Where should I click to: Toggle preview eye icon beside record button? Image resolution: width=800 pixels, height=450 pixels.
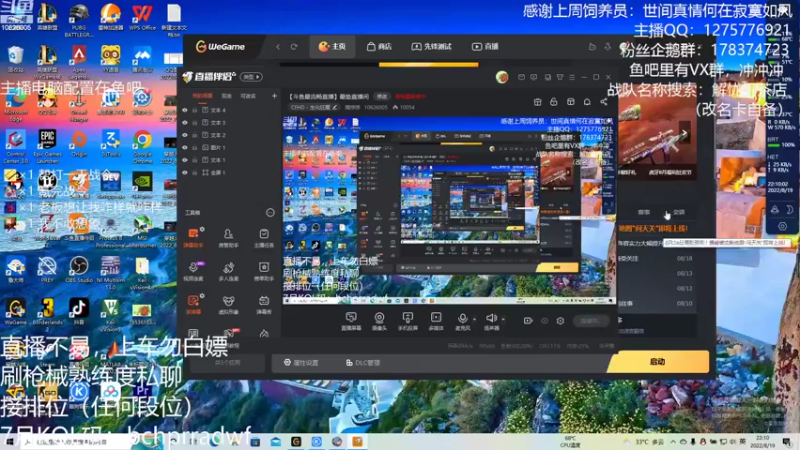pos(544,321)
